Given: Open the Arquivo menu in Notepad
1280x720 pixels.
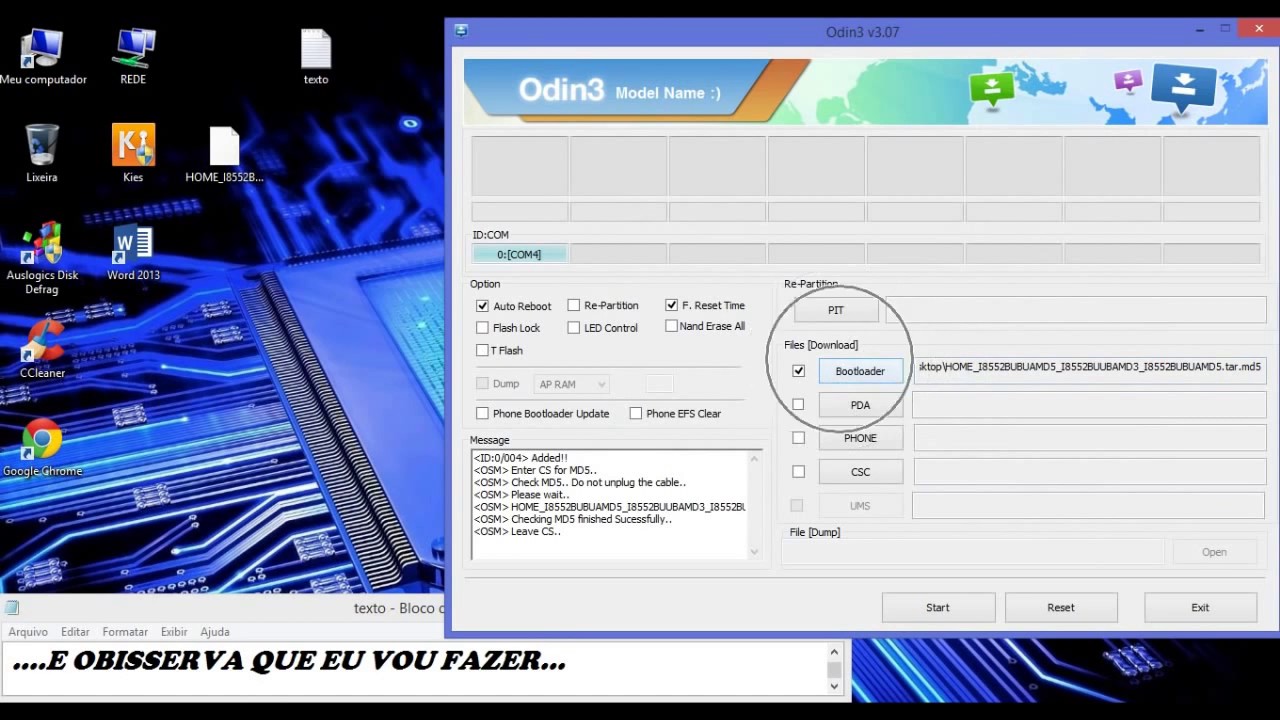Looking at the screenshot, I should click(x=28, y=632).
